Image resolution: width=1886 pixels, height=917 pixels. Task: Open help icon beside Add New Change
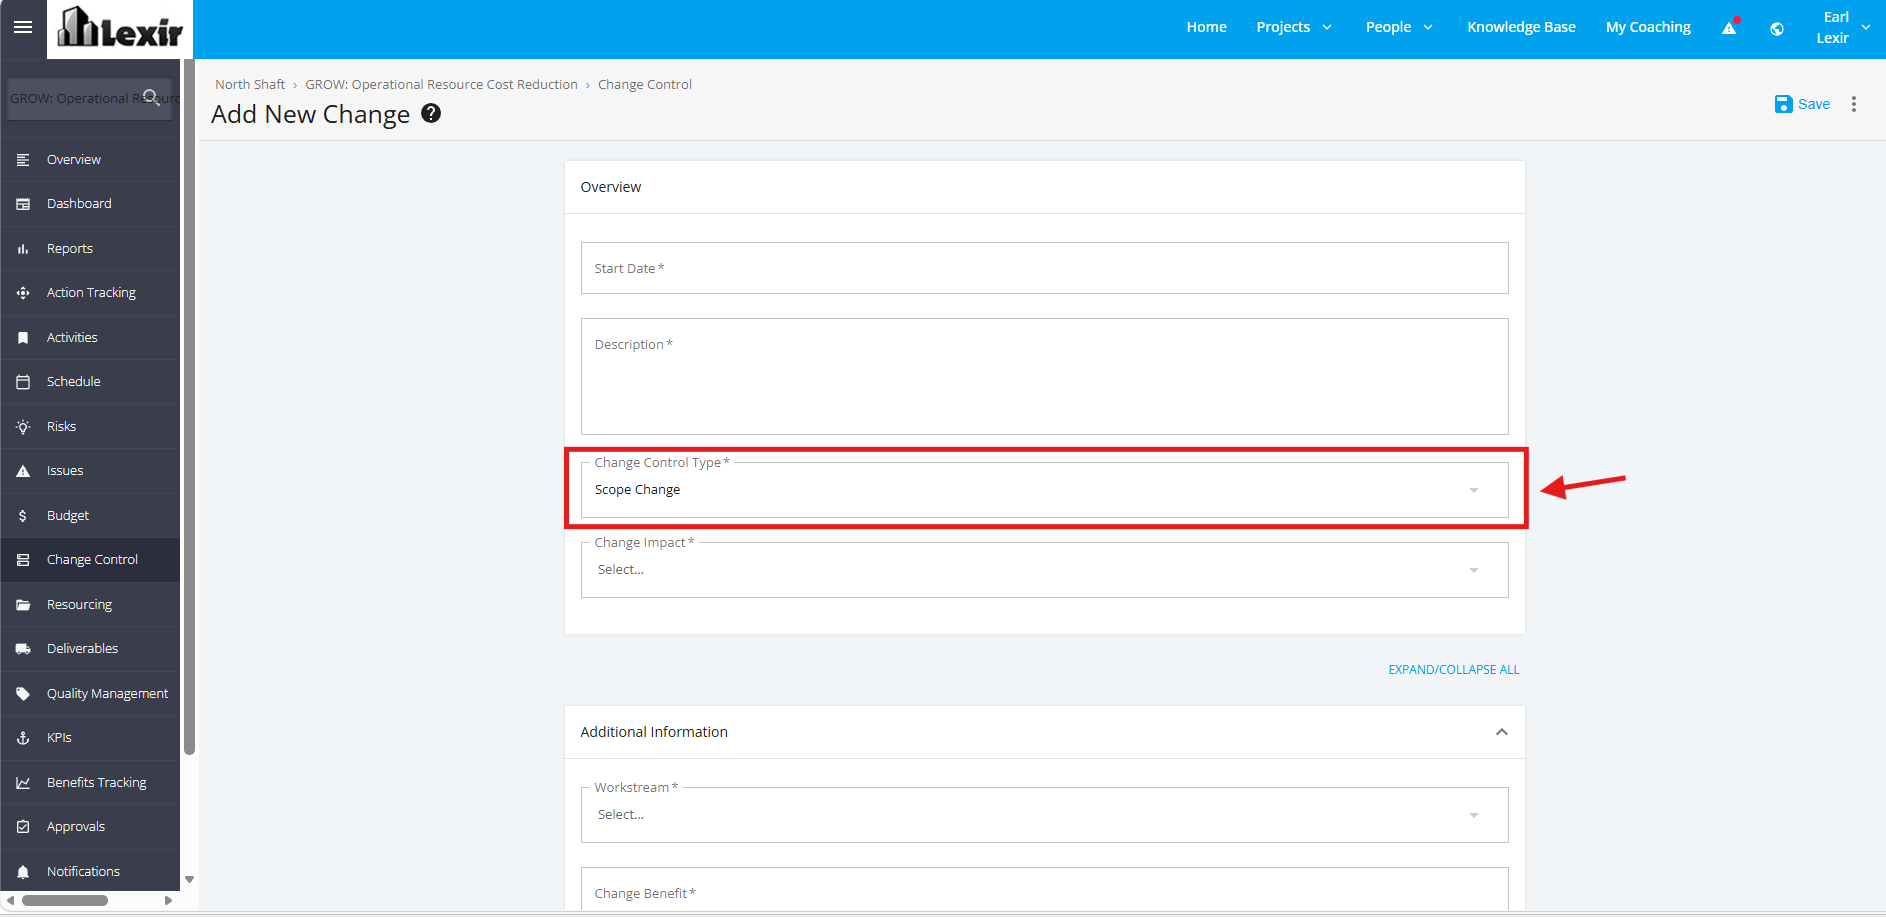click(431, 113)
